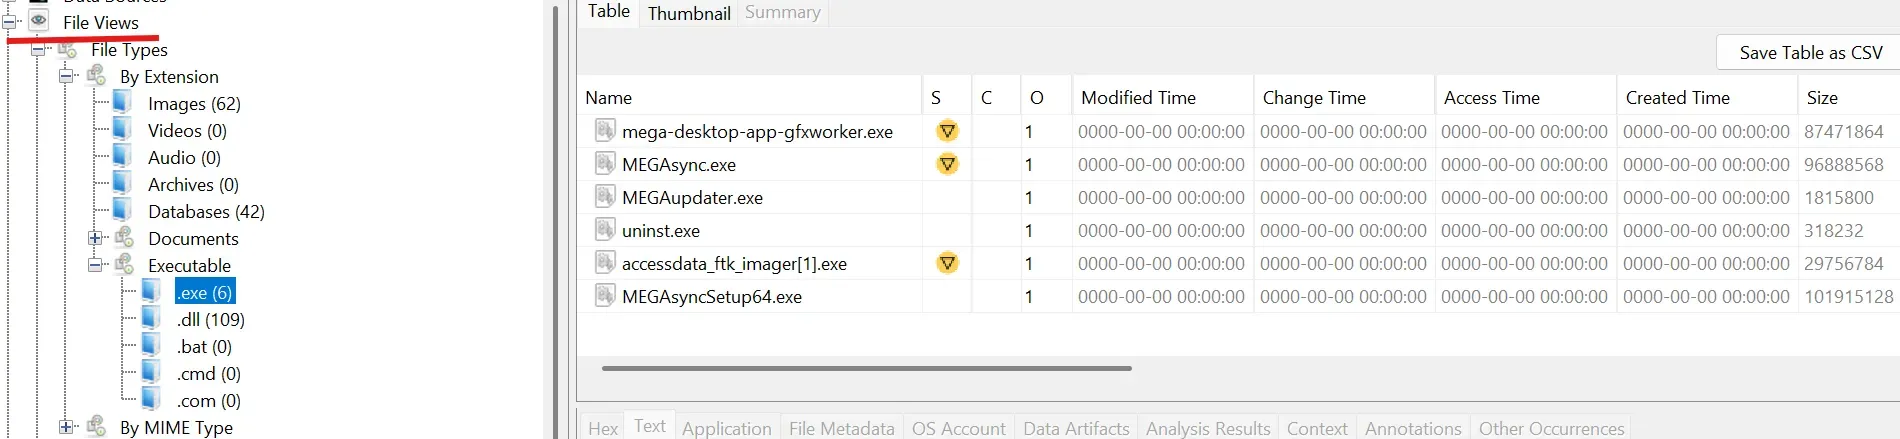
Task: Open the Other Occurrences tab
Action: tap(1552, 428)
